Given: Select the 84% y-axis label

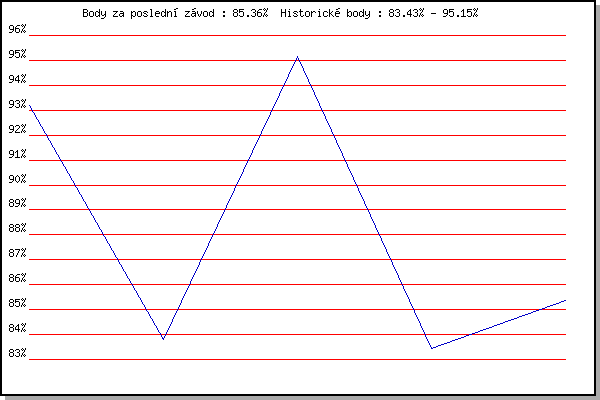Looking at the screenshot, I should 17,329.
